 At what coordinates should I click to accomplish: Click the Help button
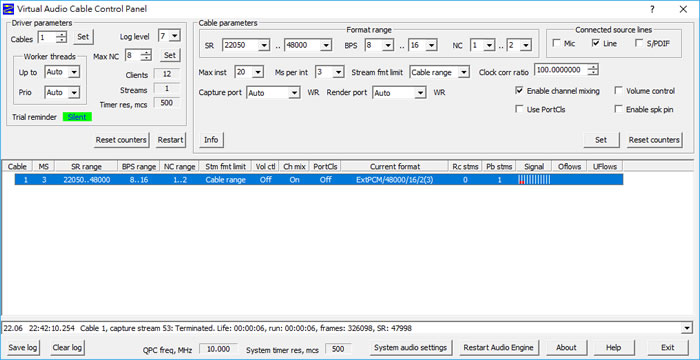pyautogui.click(x=614, y=347)
